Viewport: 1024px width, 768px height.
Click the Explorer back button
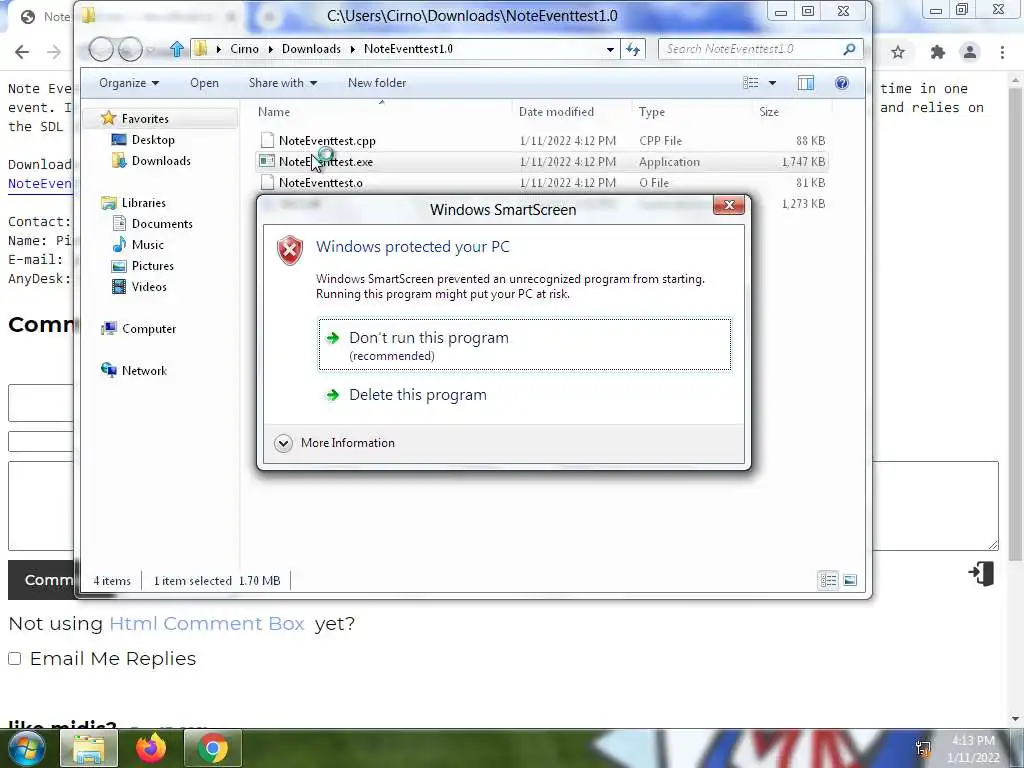tap(101, 49)
